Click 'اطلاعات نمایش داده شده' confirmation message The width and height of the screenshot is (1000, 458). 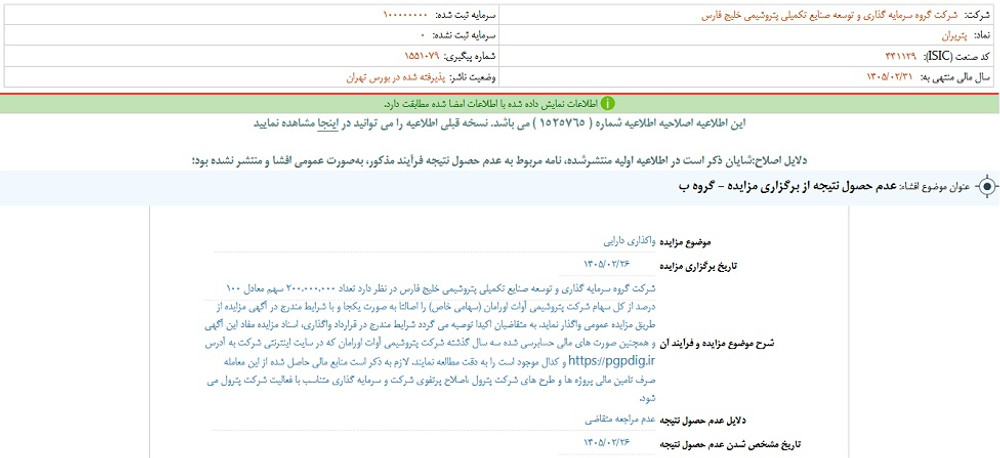click(491, 103)
